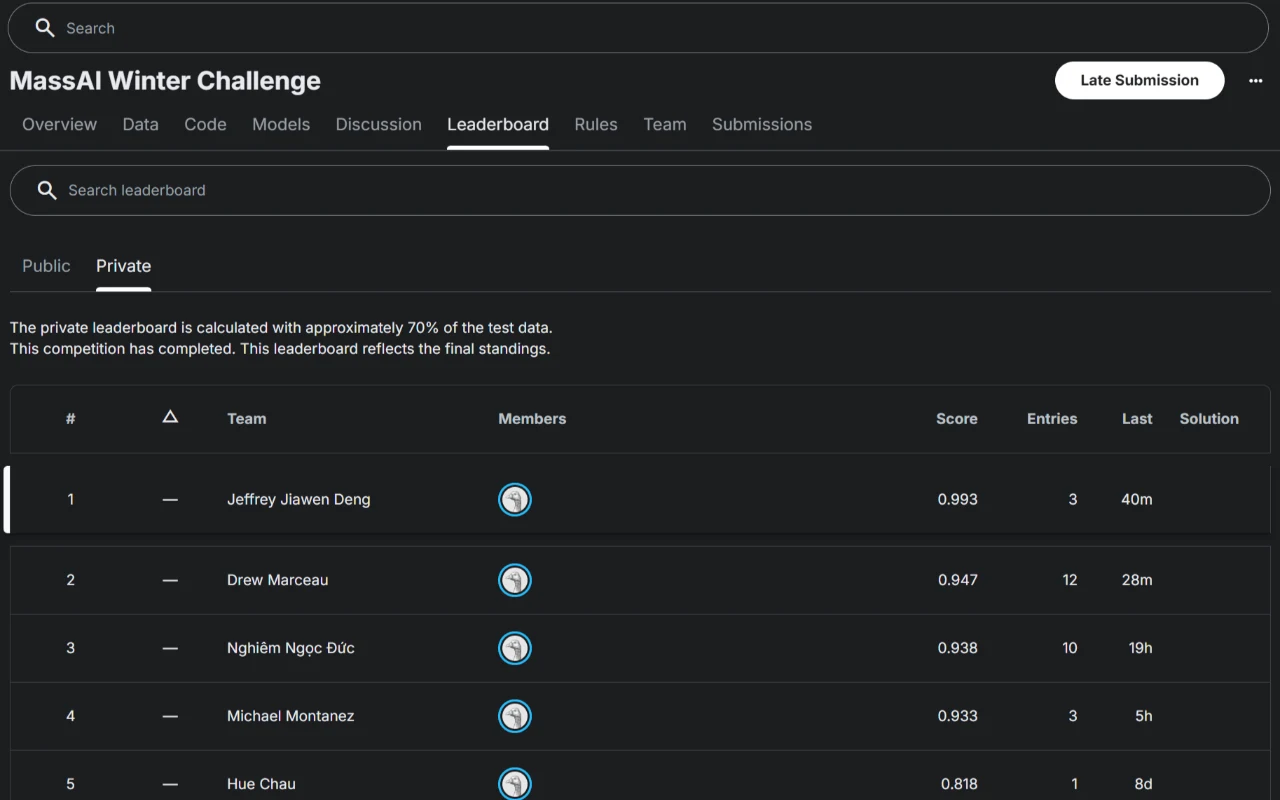
Task: Open team Nghiêm Ngọc Đức
Action: [x=291, y=648]
